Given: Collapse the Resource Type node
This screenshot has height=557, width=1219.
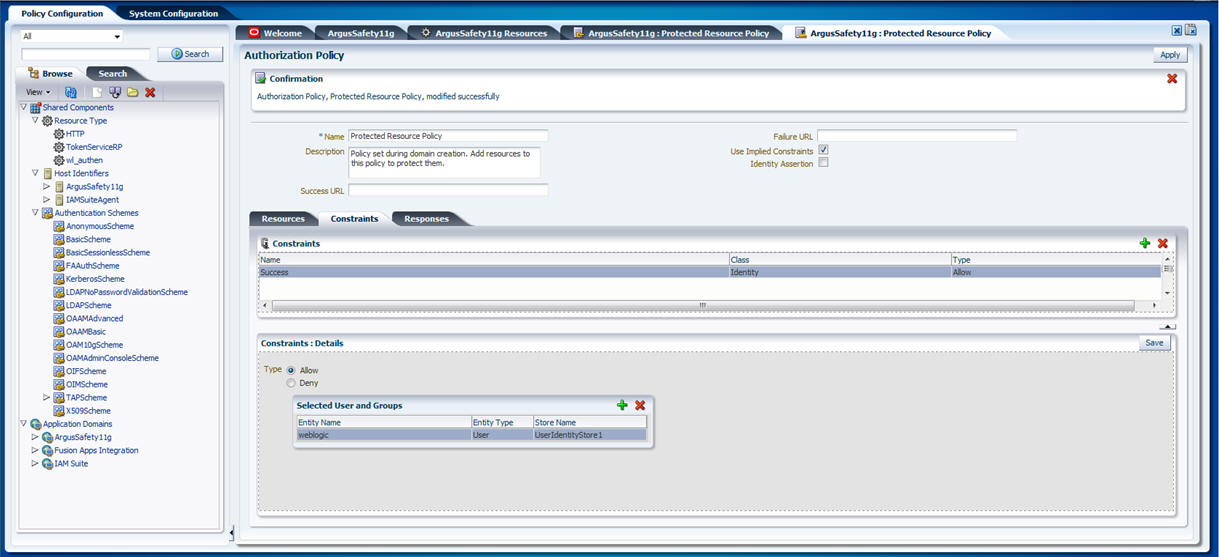Looking at the screenshot, I should pos(35,120).
